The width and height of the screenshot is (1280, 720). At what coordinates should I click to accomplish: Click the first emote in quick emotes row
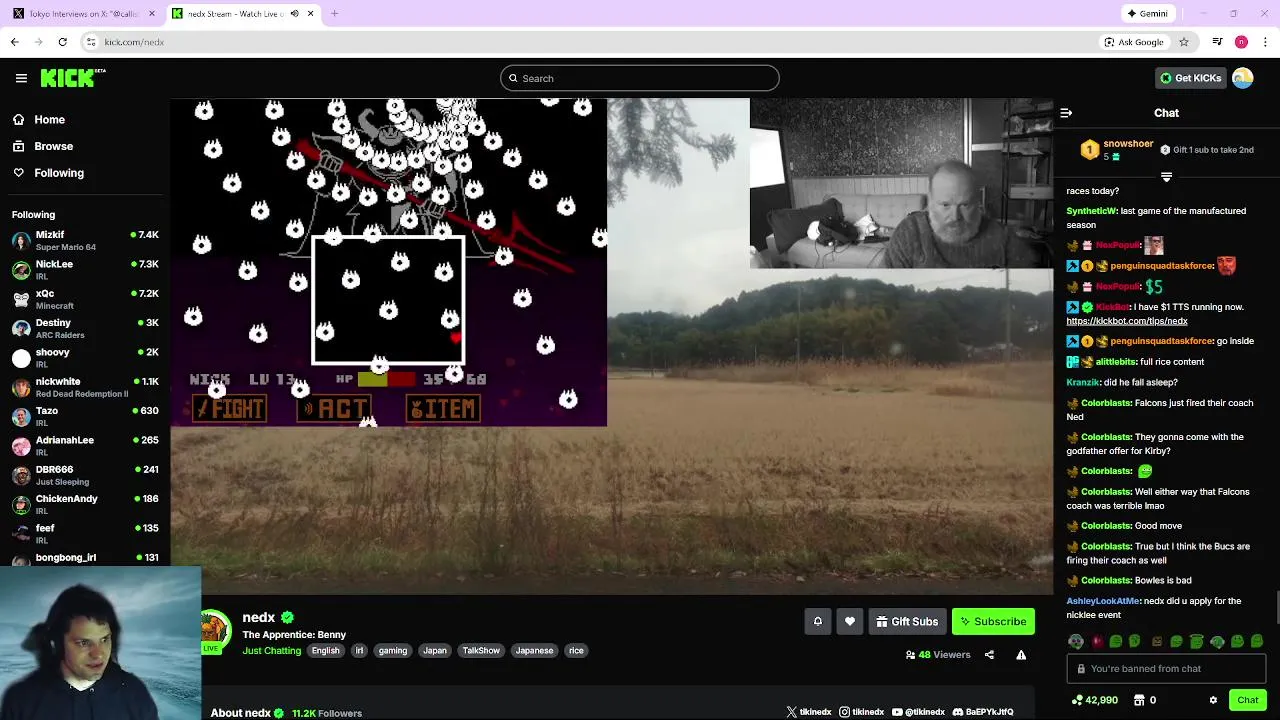click(x=1076, y=642)
